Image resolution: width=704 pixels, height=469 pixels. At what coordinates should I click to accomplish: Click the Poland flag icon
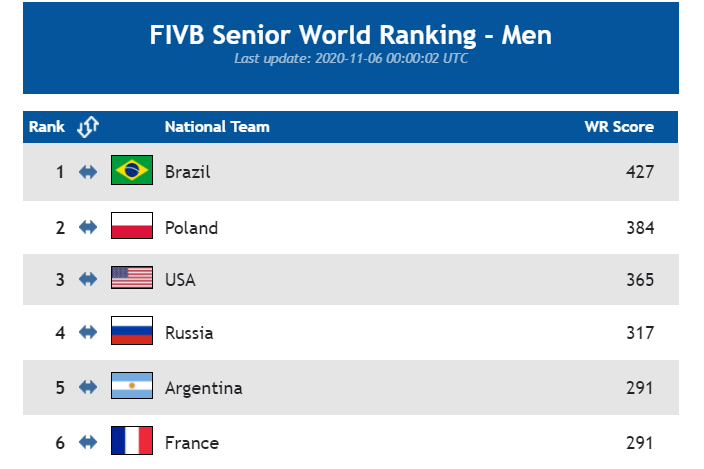click(x=132, y=225)
